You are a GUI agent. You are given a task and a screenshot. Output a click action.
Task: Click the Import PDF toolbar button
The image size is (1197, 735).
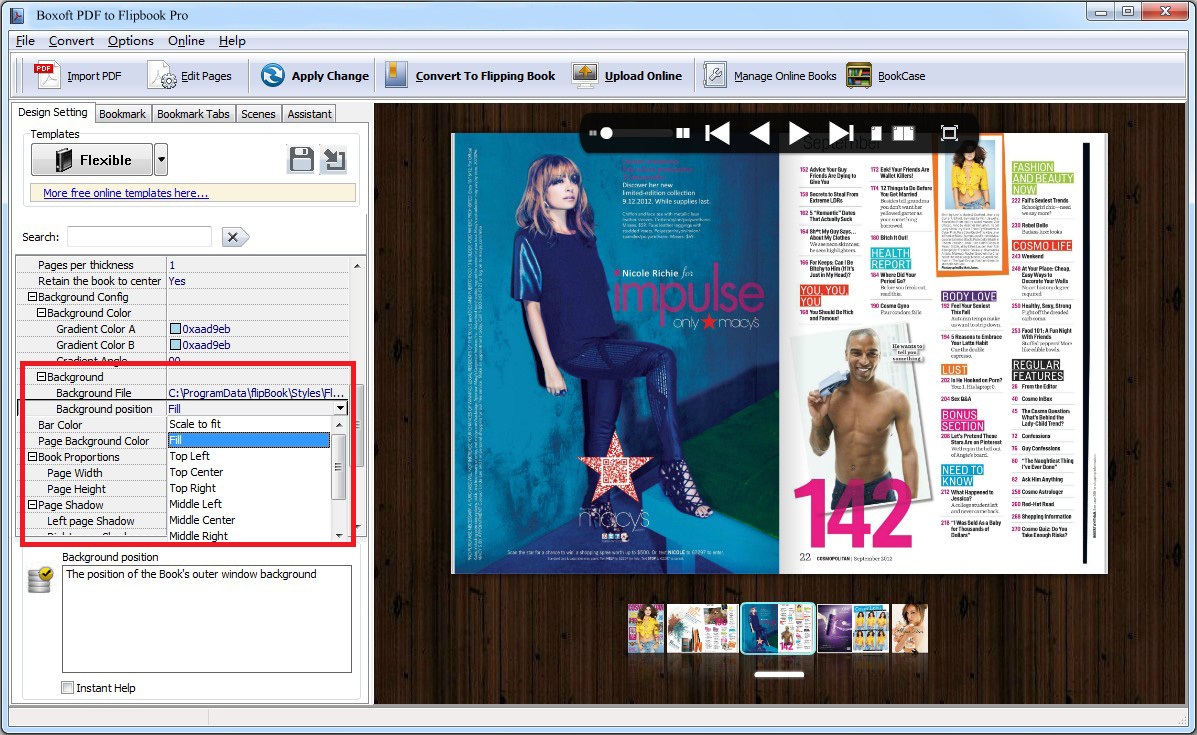[x=78, y=76]
